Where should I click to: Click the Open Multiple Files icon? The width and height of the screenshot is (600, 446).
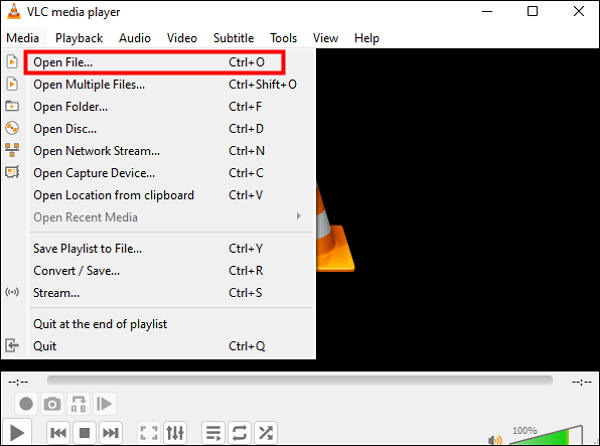point(12,84)
